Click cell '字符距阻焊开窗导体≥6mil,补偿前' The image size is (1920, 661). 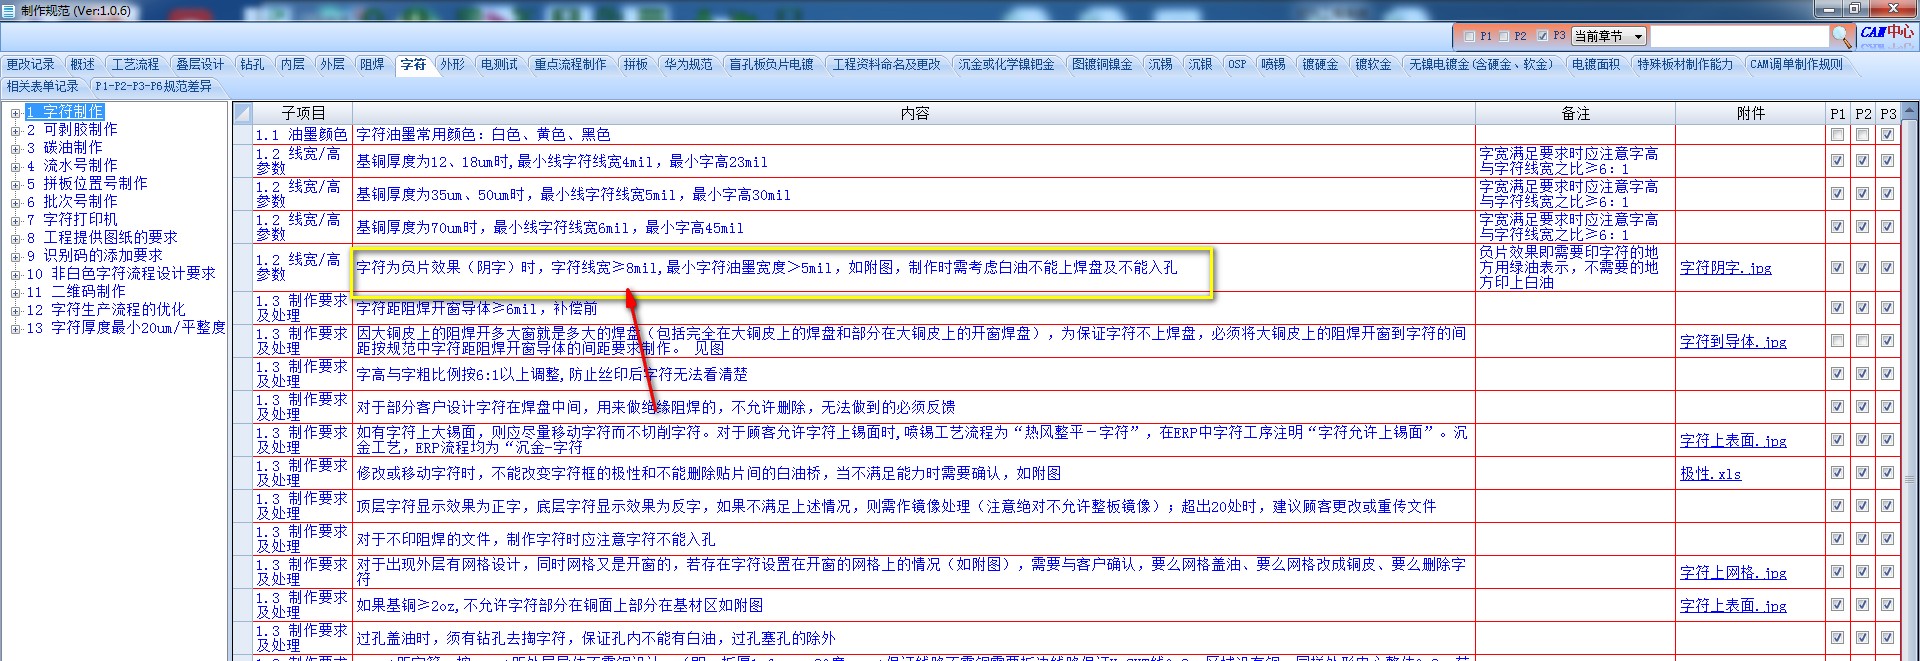tap(914, 308)
